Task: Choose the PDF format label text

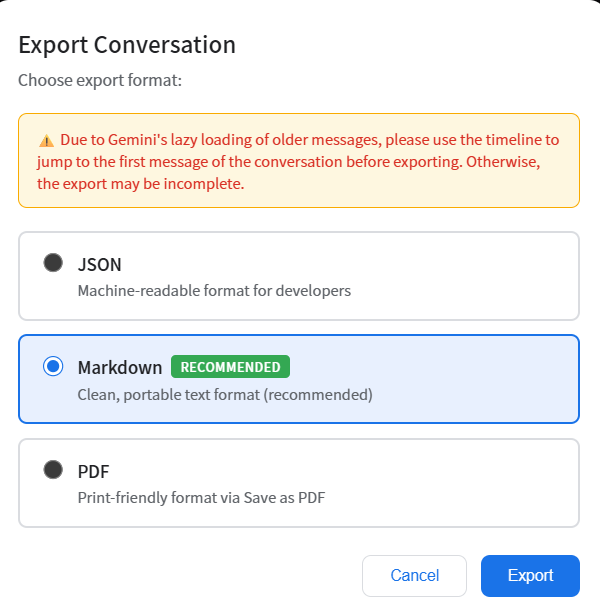Action: point(94,471)
